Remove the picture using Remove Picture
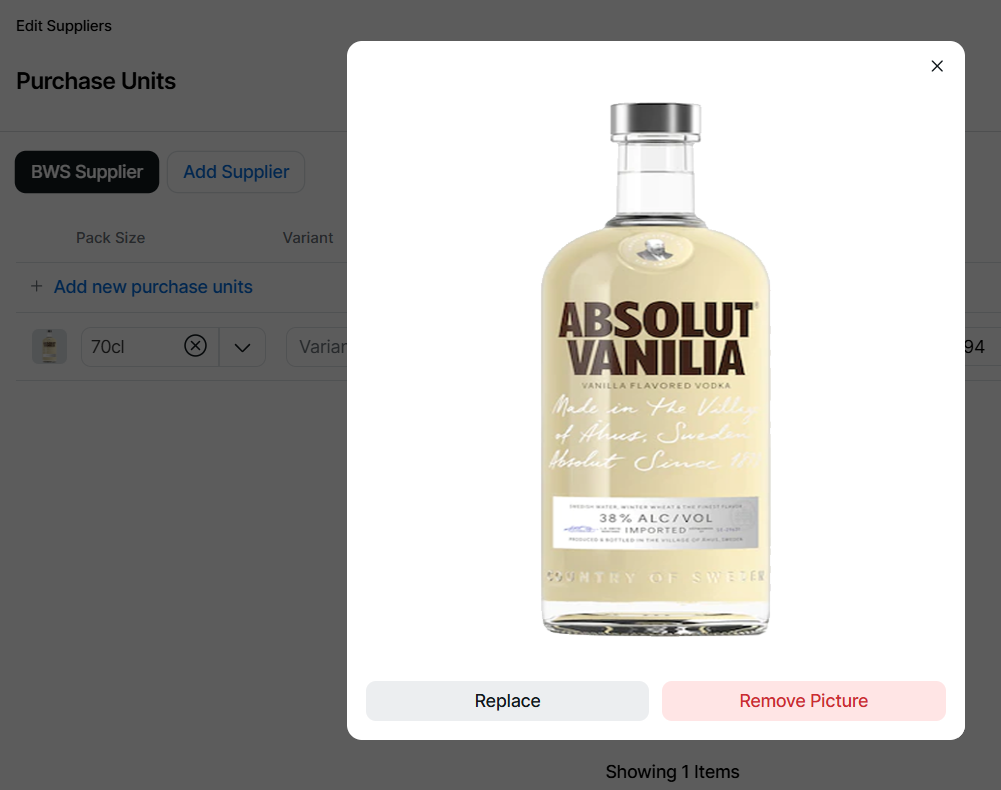The width and height of the screenshot is (1001, 790). tap(803, 701)
